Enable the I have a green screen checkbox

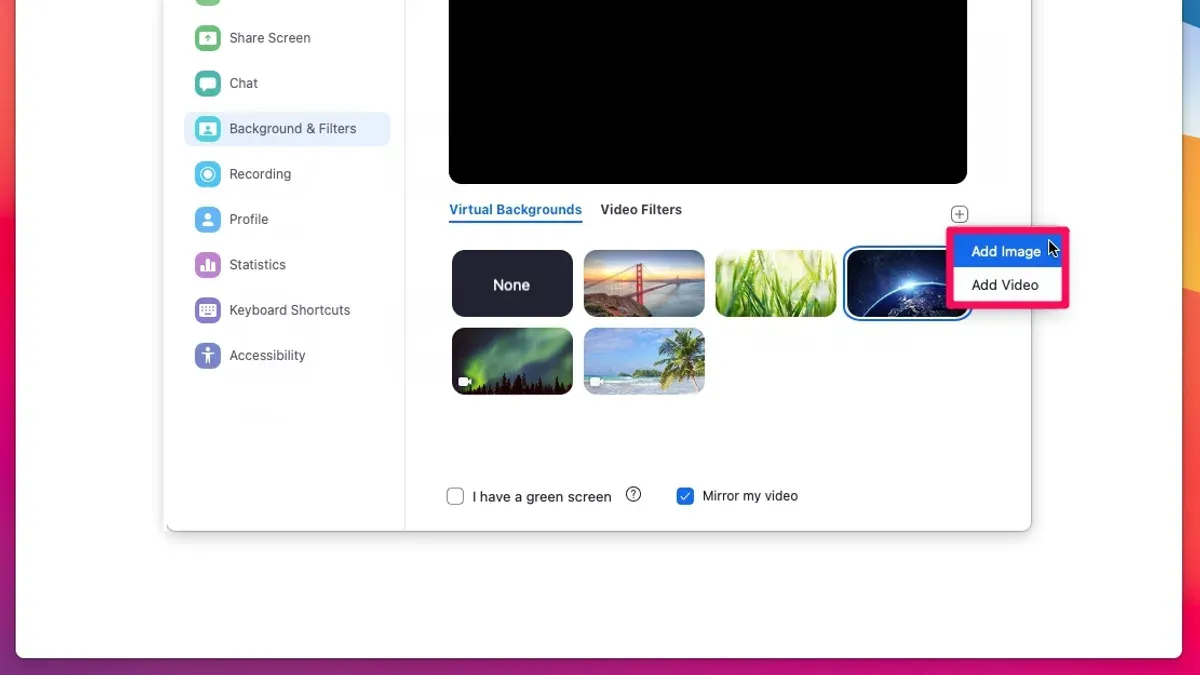455,496
